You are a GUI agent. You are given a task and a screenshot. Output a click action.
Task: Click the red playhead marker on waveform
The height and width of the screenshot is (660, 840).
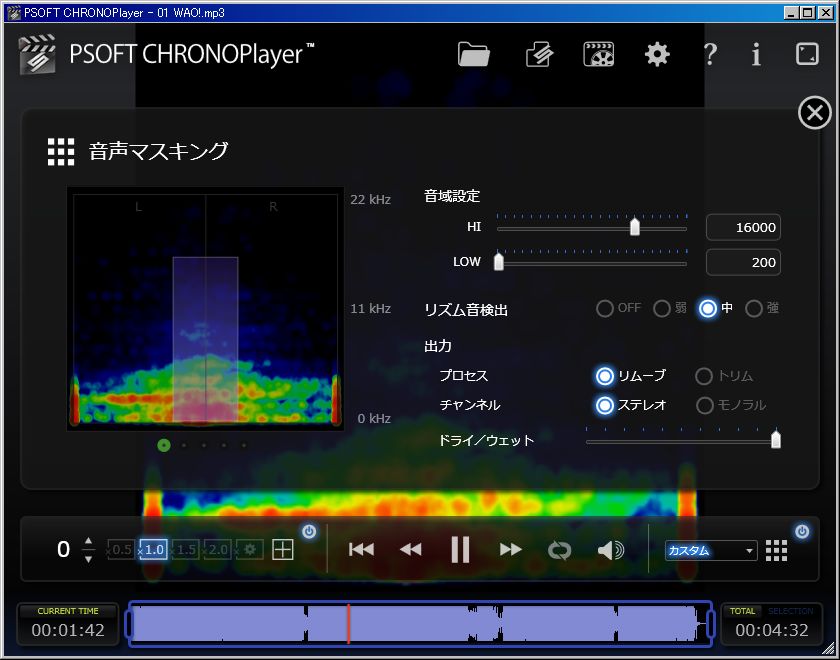pyautogui.click(x=348, y=623)
